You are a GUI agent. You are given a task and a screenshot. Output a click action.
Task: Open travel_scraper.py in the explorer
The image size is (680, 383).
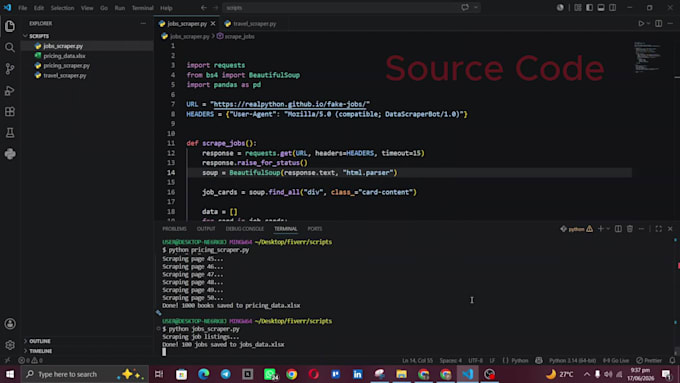pyautogui.click(x=65, y=75)
